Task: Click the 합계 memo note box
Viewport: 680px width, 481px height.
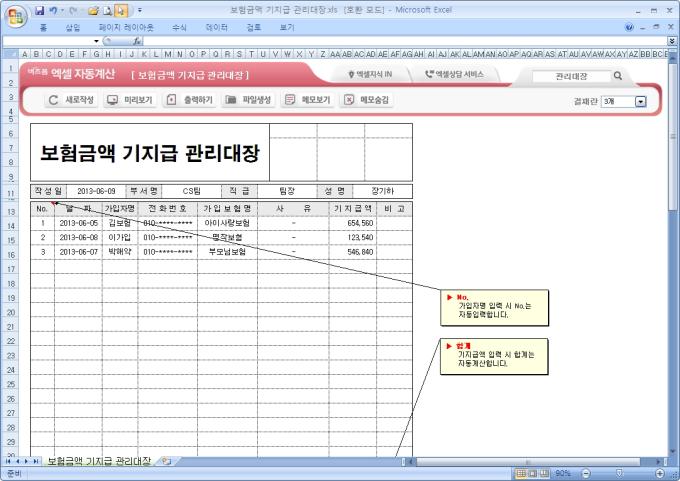Action: (x=494, y=357)
